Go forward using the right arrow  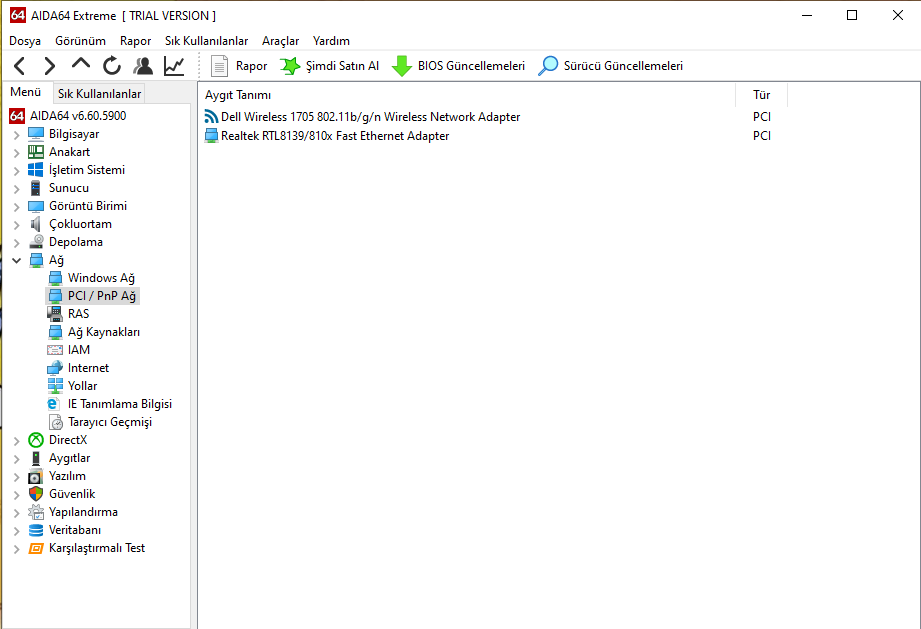tap(50, 66)
